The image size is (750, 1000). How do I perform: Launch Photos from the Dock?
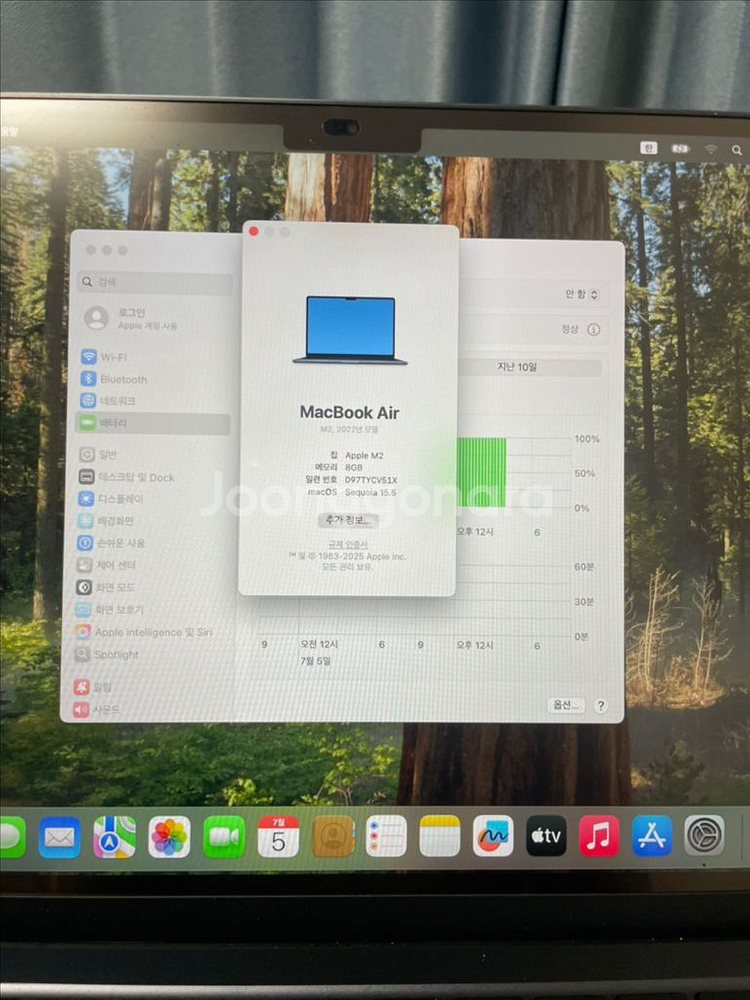click(169, 837)
